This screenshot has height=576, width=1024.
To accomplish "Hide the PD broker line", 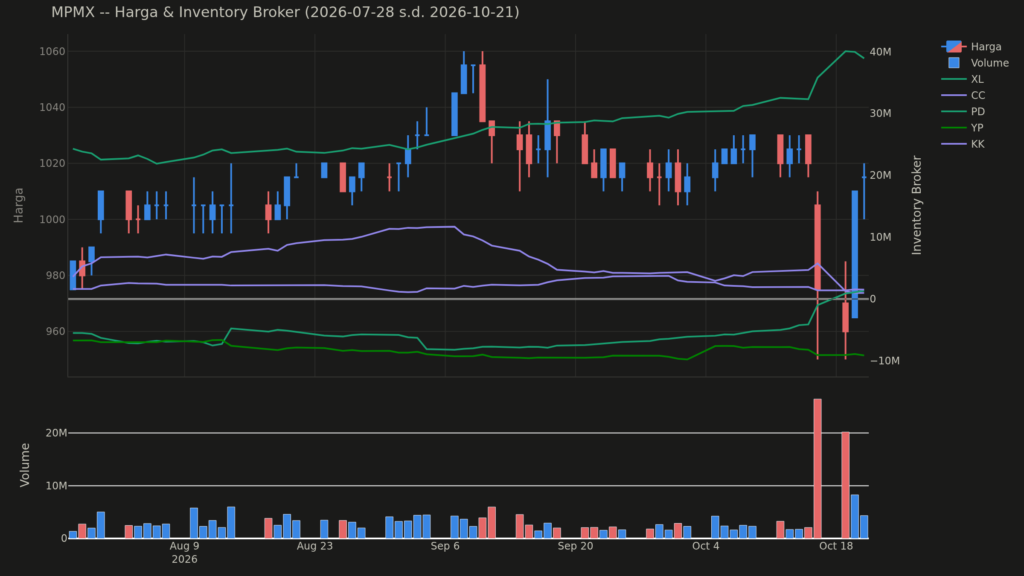I will 963,112.
